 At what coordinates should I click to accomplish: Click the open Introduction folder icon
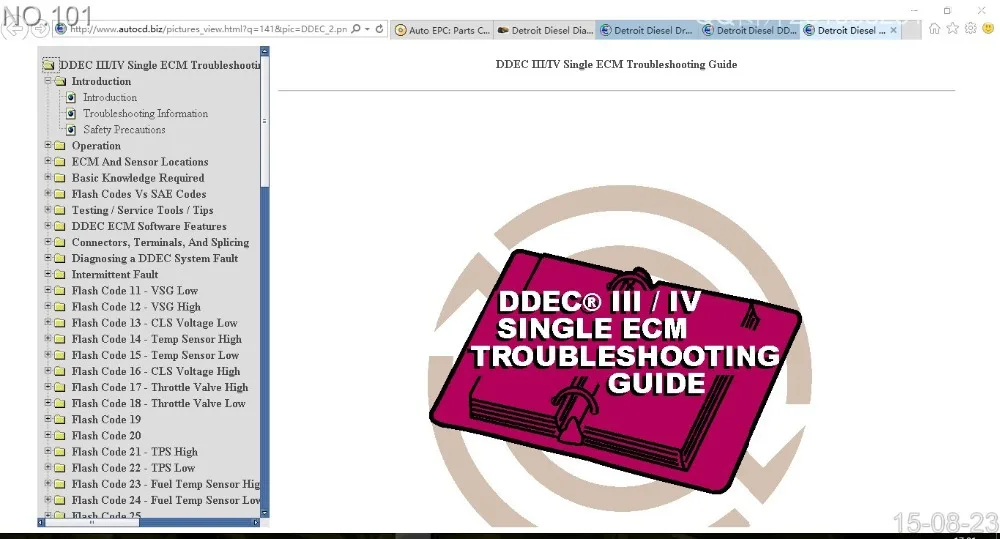click(x=61, y=81)
